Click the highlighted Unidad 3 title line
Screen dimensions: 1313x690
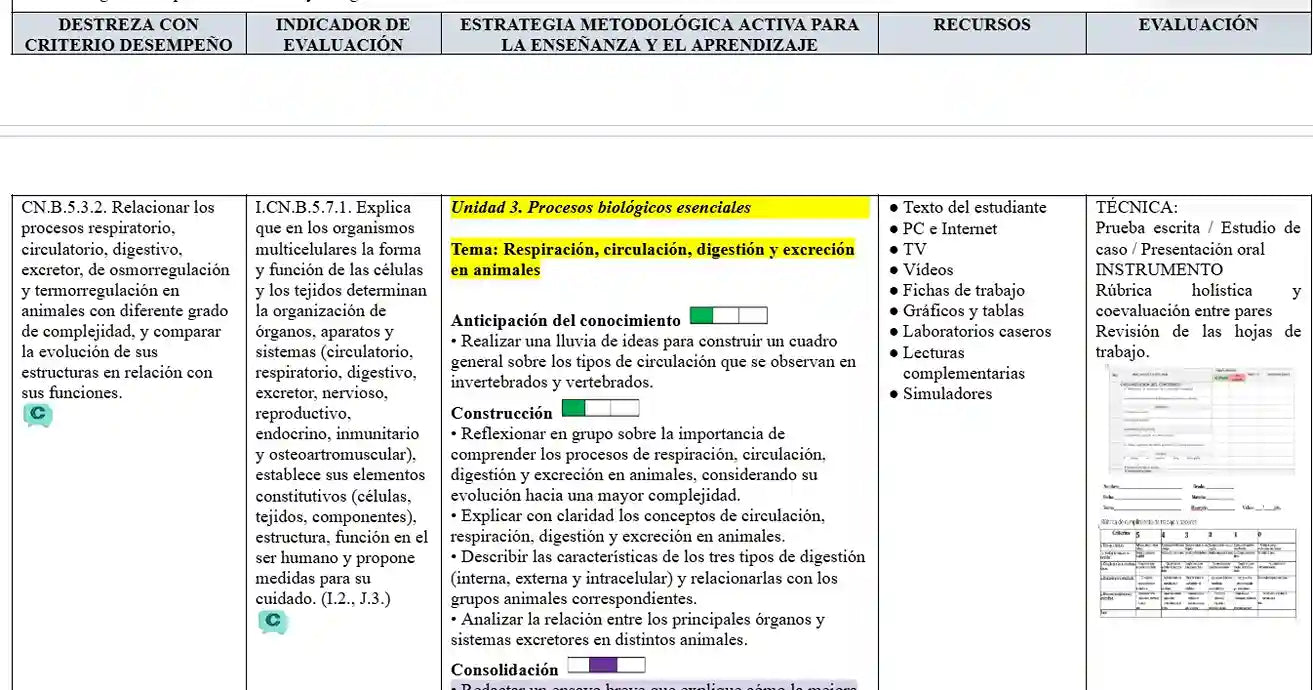[600, 208]
